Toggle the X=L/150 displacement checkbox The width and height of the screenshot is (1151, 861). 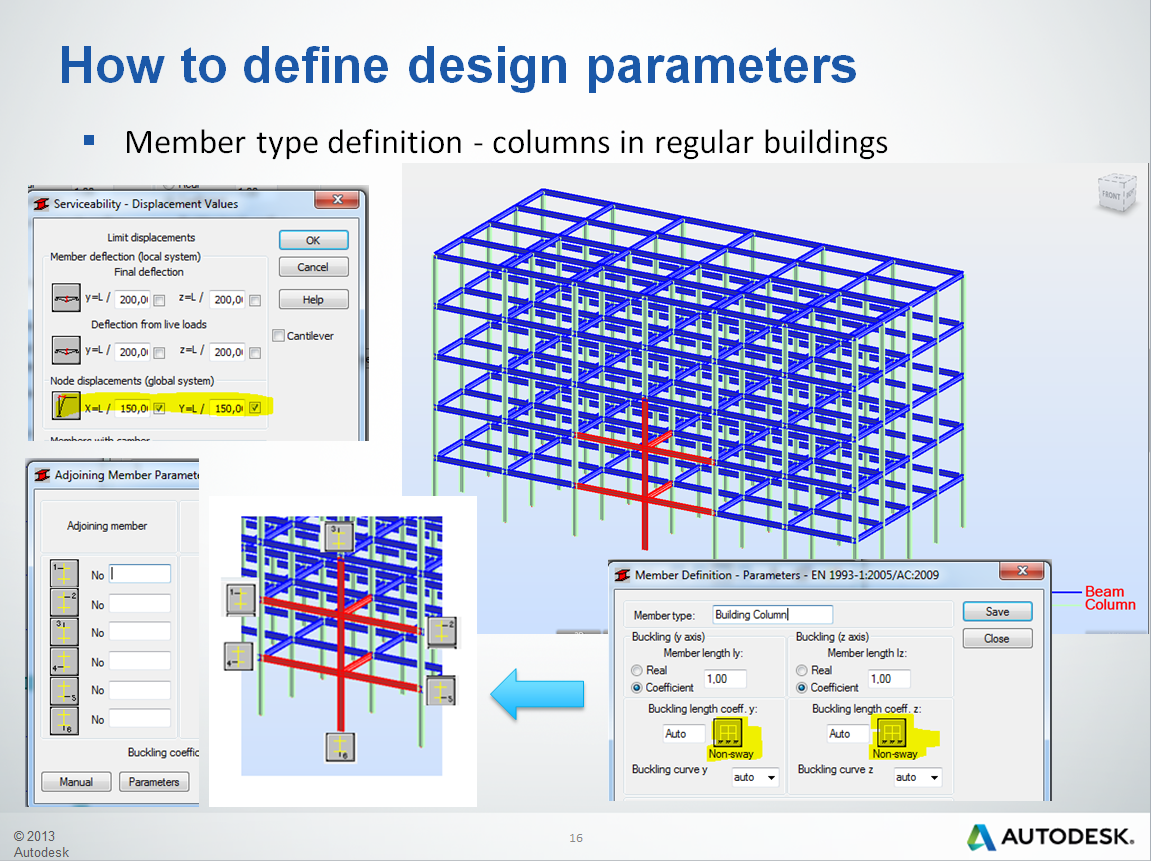pos(159,409)
